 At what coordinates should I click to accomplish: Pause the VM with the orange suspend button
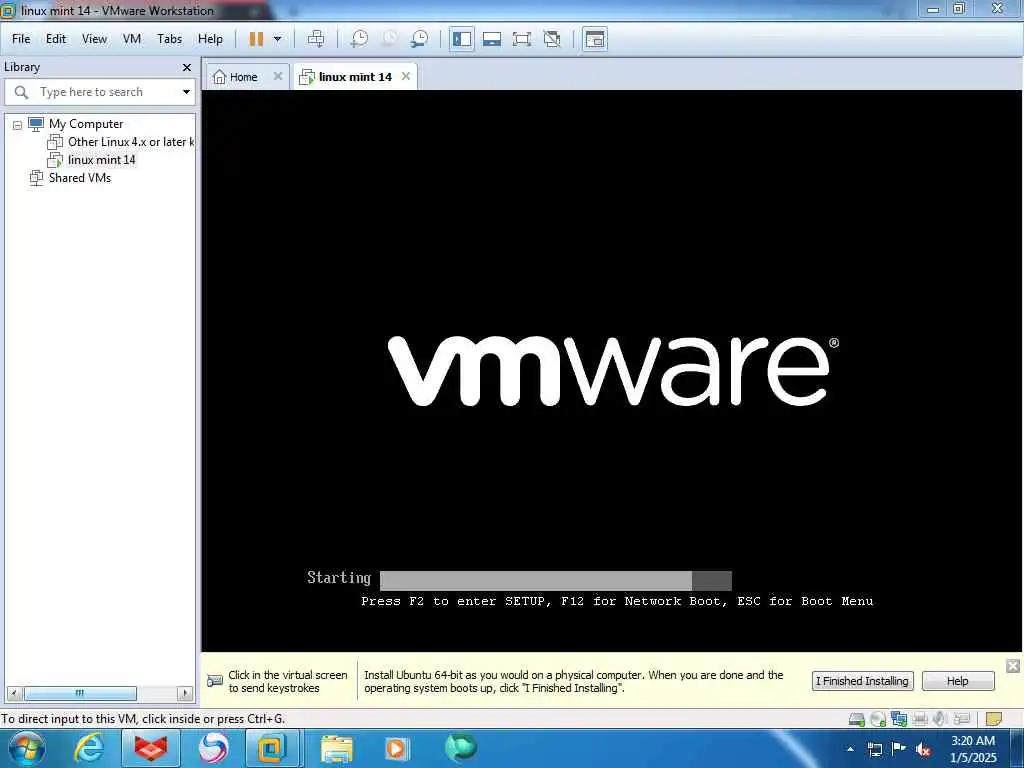click(x=256, y=39)
